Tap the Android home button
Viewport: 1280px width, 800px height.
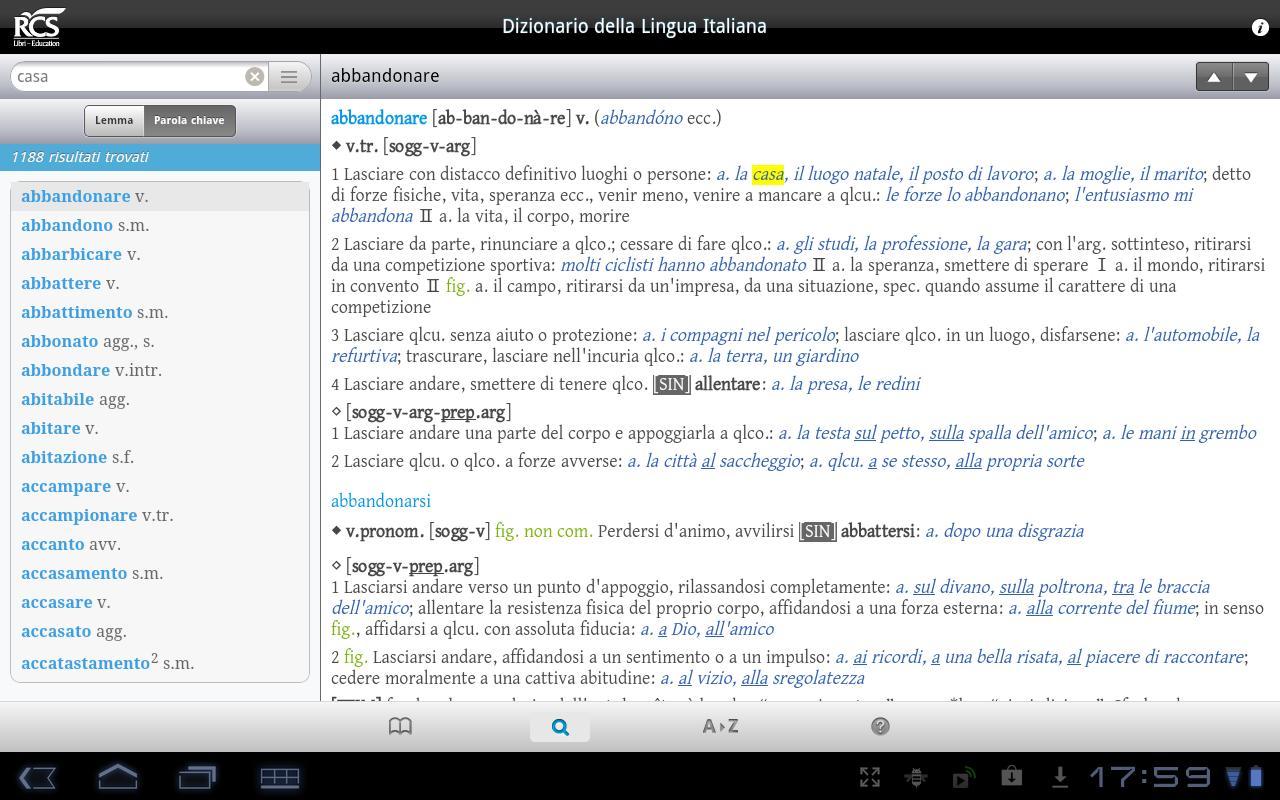117,777
